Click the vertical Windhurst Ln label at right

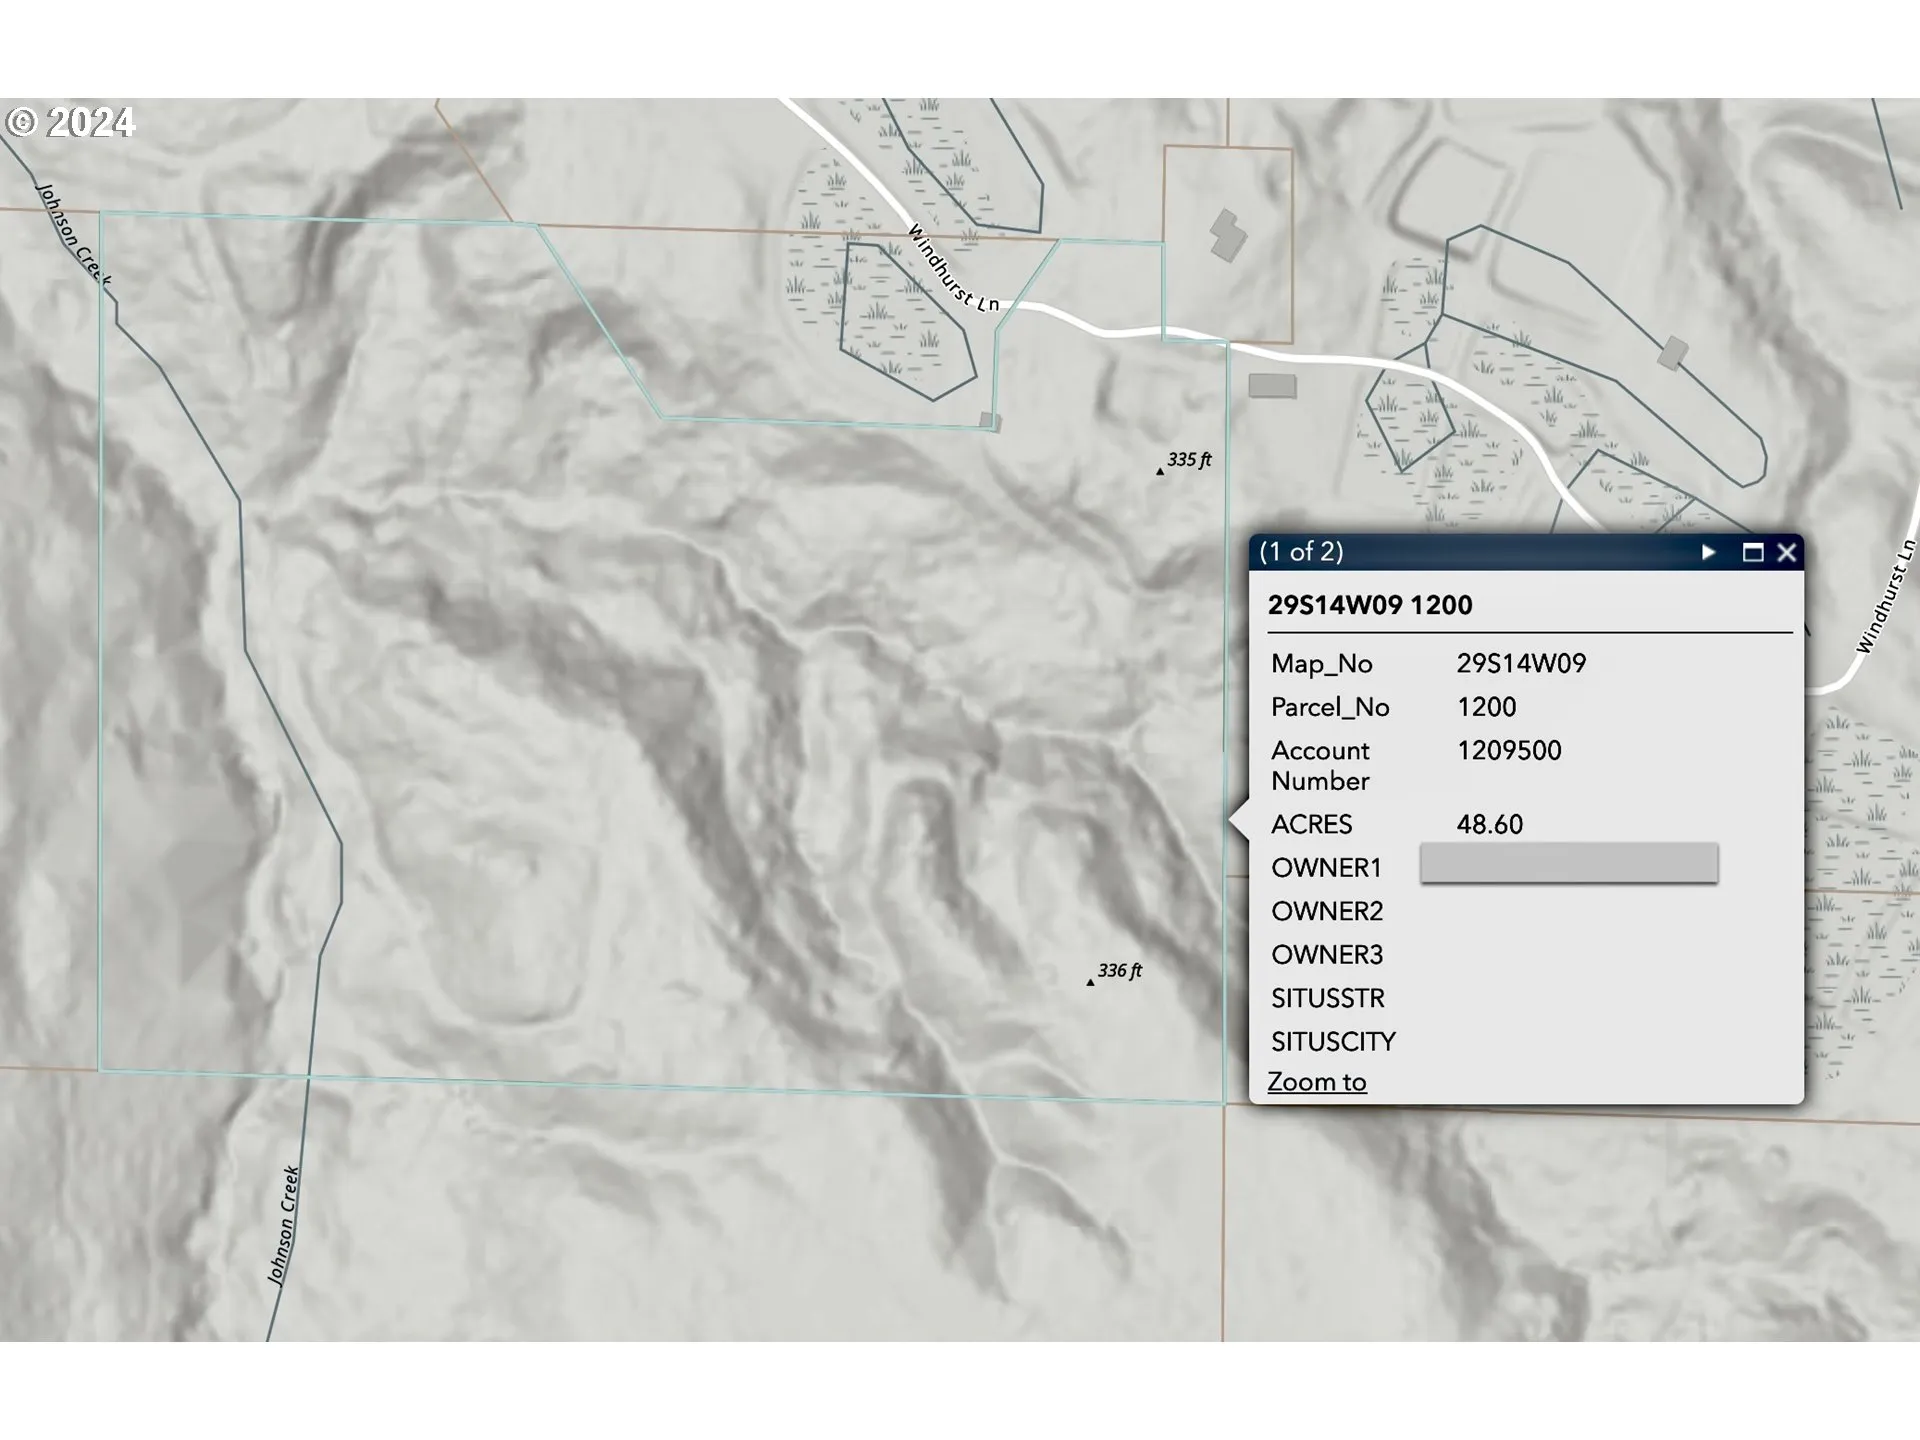[1885, 598]
